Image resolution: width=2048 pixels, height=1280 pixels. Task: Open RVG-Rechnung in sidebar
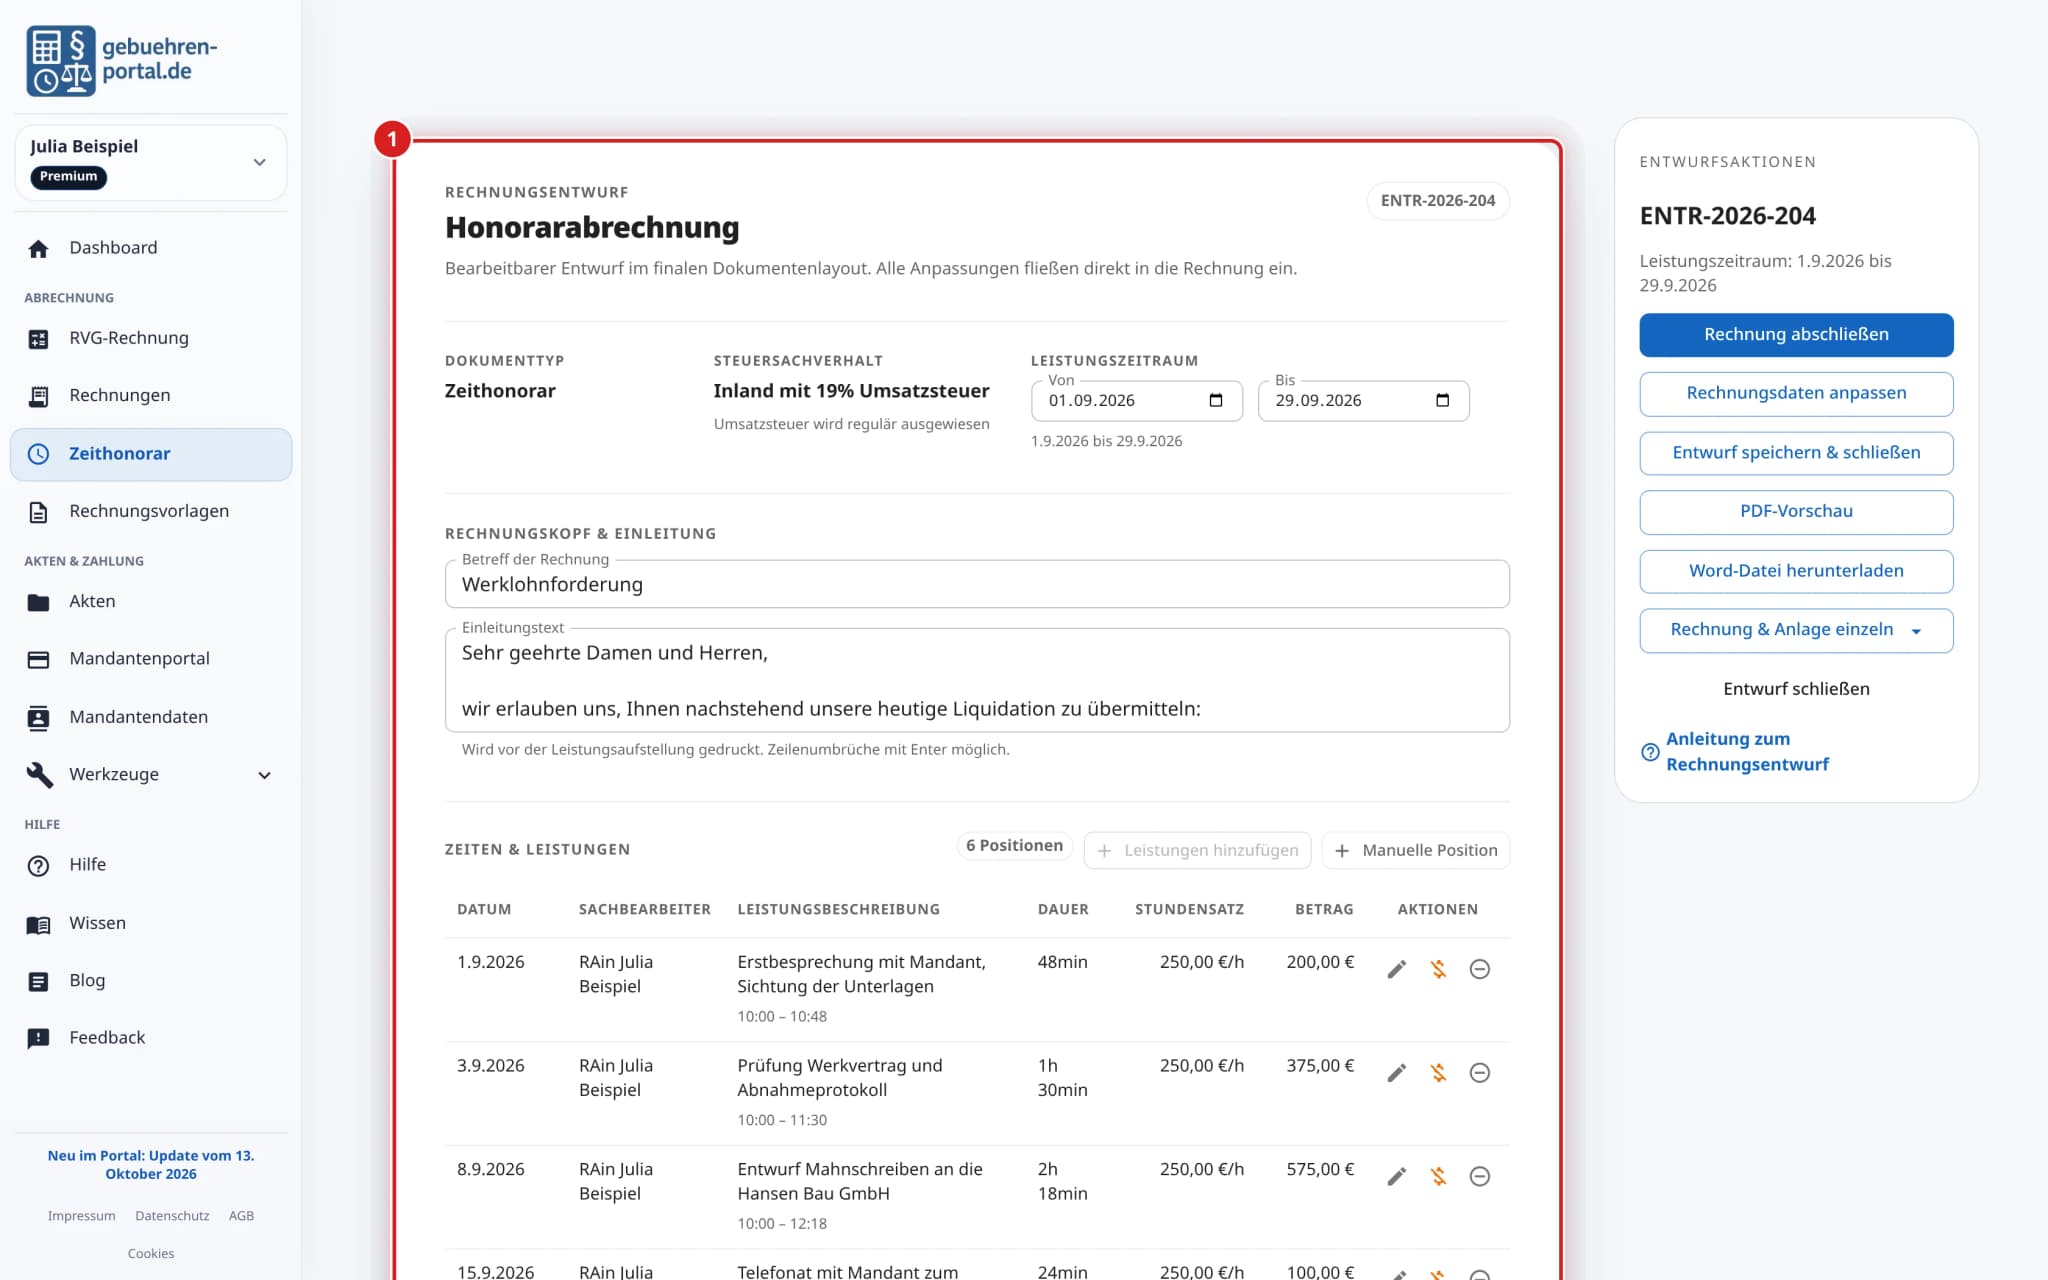coord(151,338)
